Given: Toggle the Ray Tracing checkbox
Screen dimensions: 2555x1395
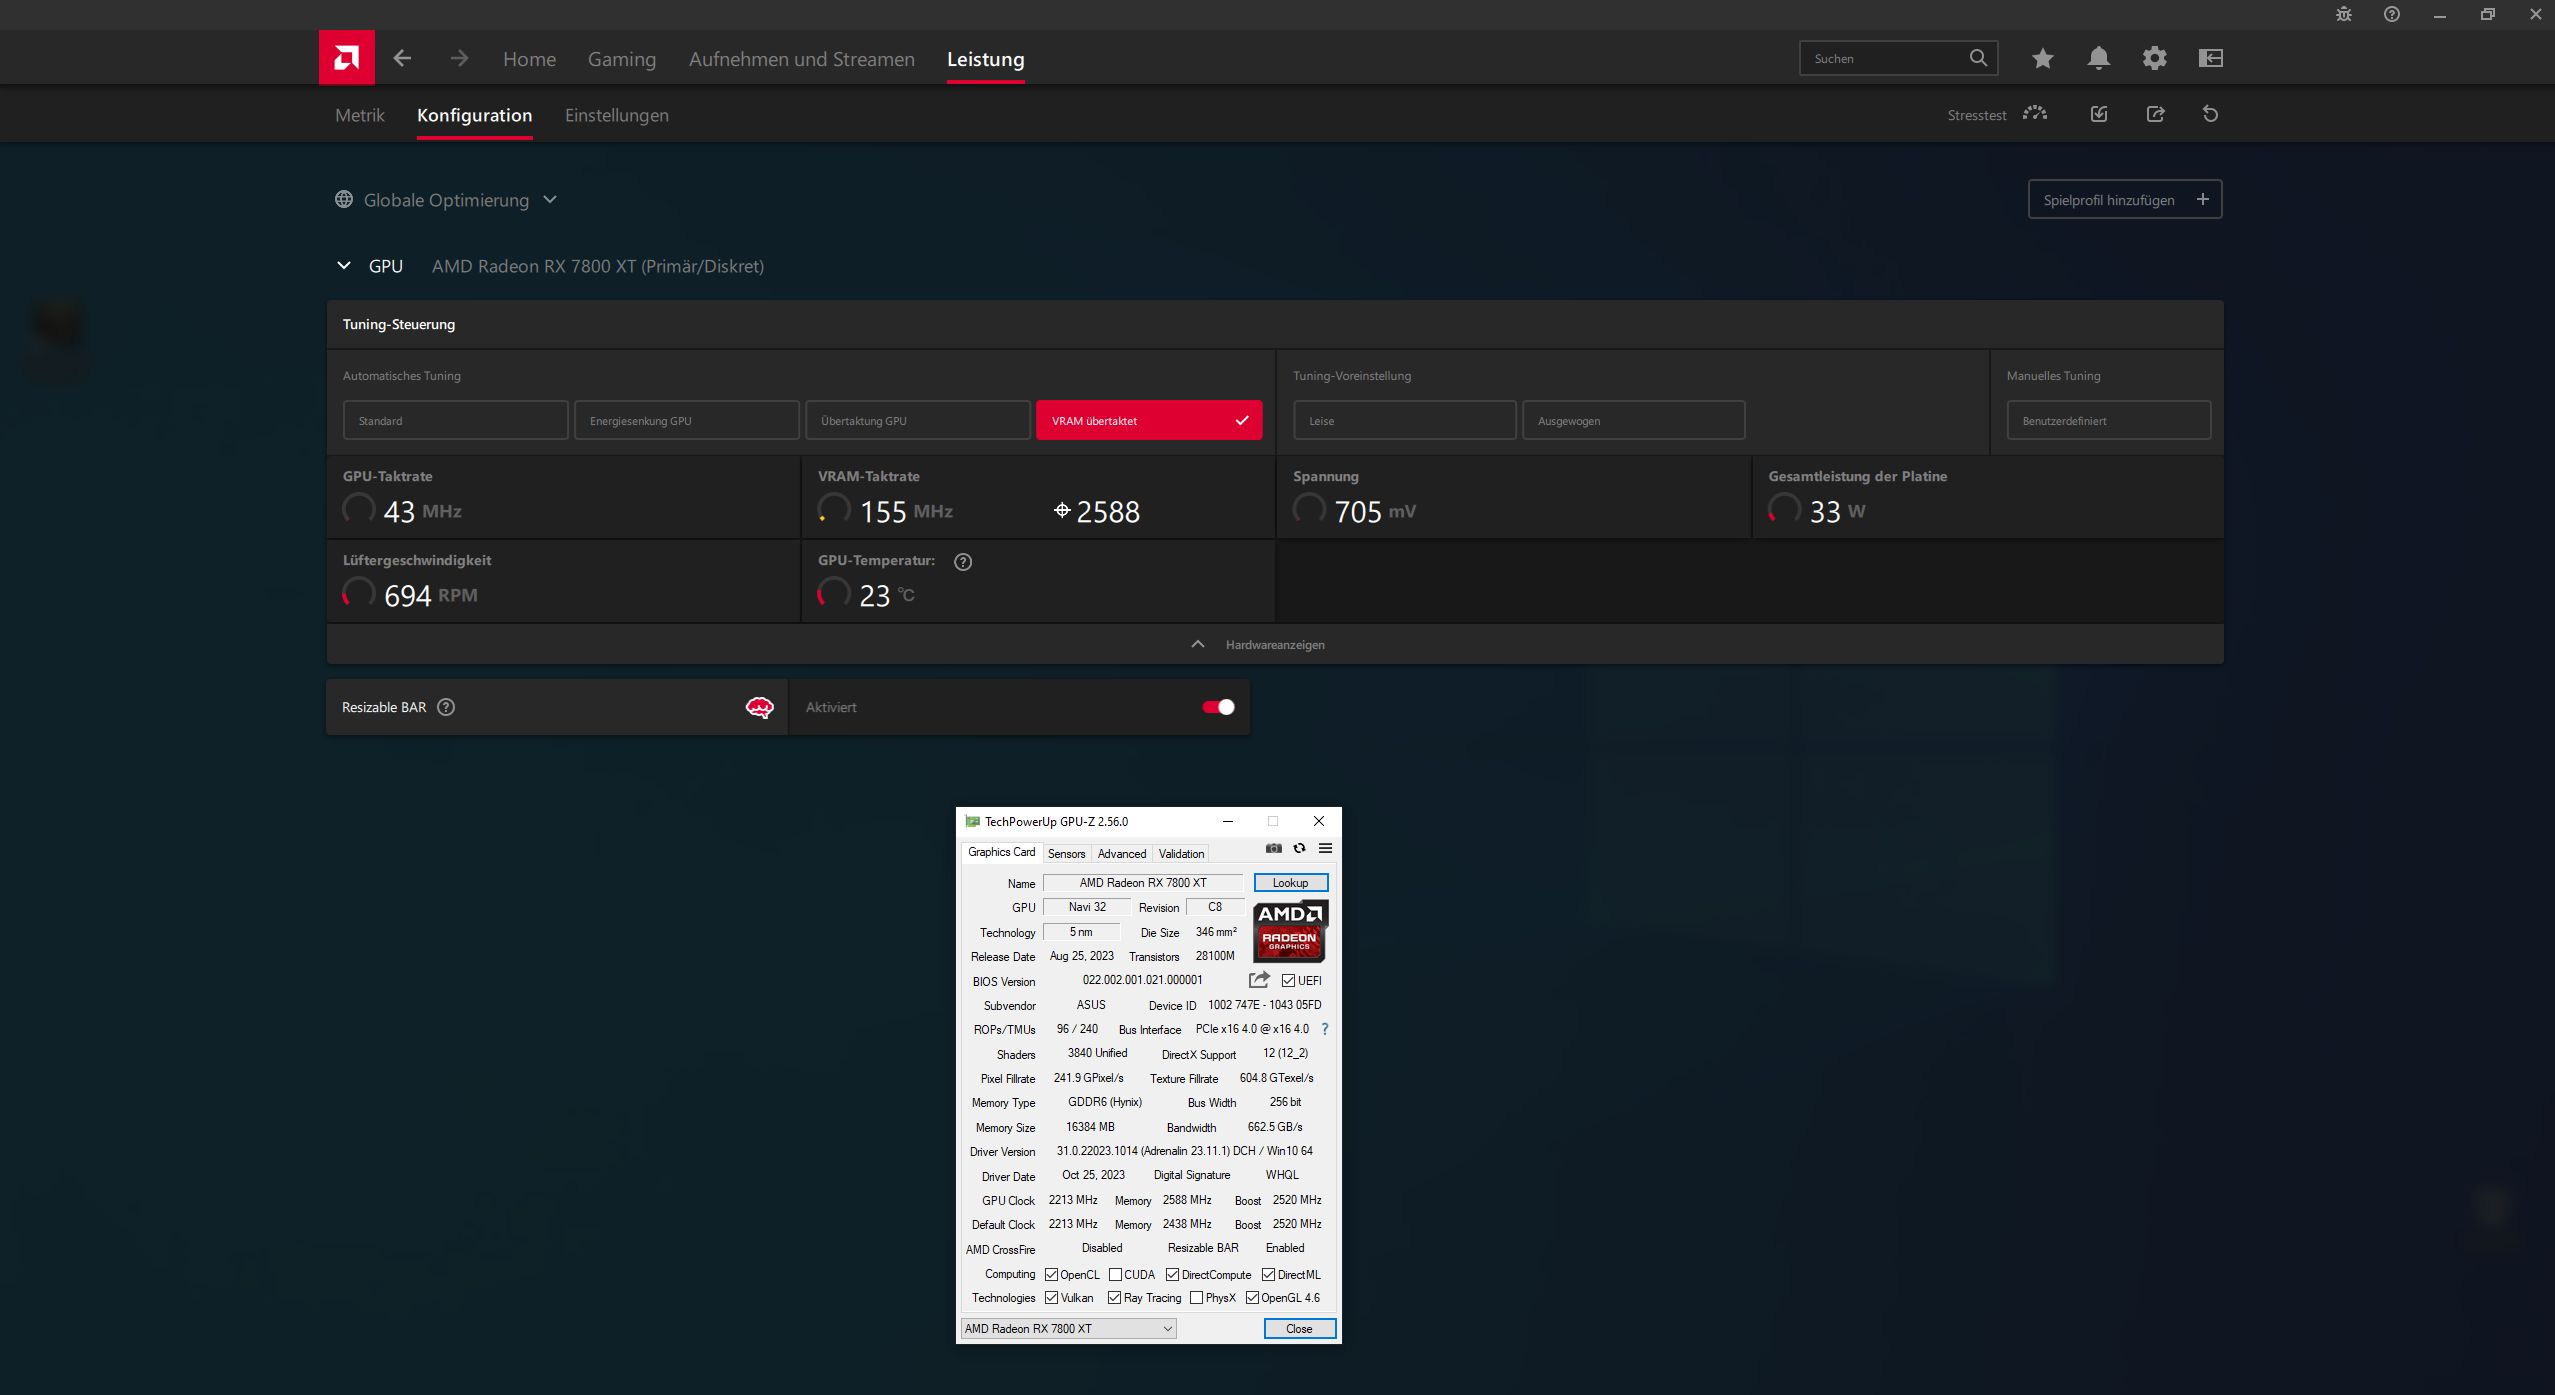Looking at the screenshot, I should click(1114, 1298).
